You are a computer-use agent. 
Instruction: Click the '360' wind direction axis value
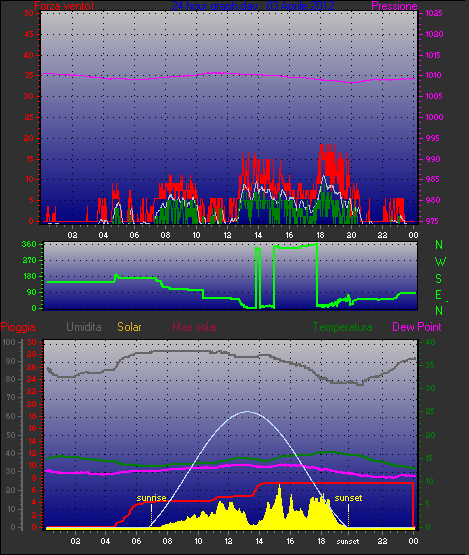[29, 244]
